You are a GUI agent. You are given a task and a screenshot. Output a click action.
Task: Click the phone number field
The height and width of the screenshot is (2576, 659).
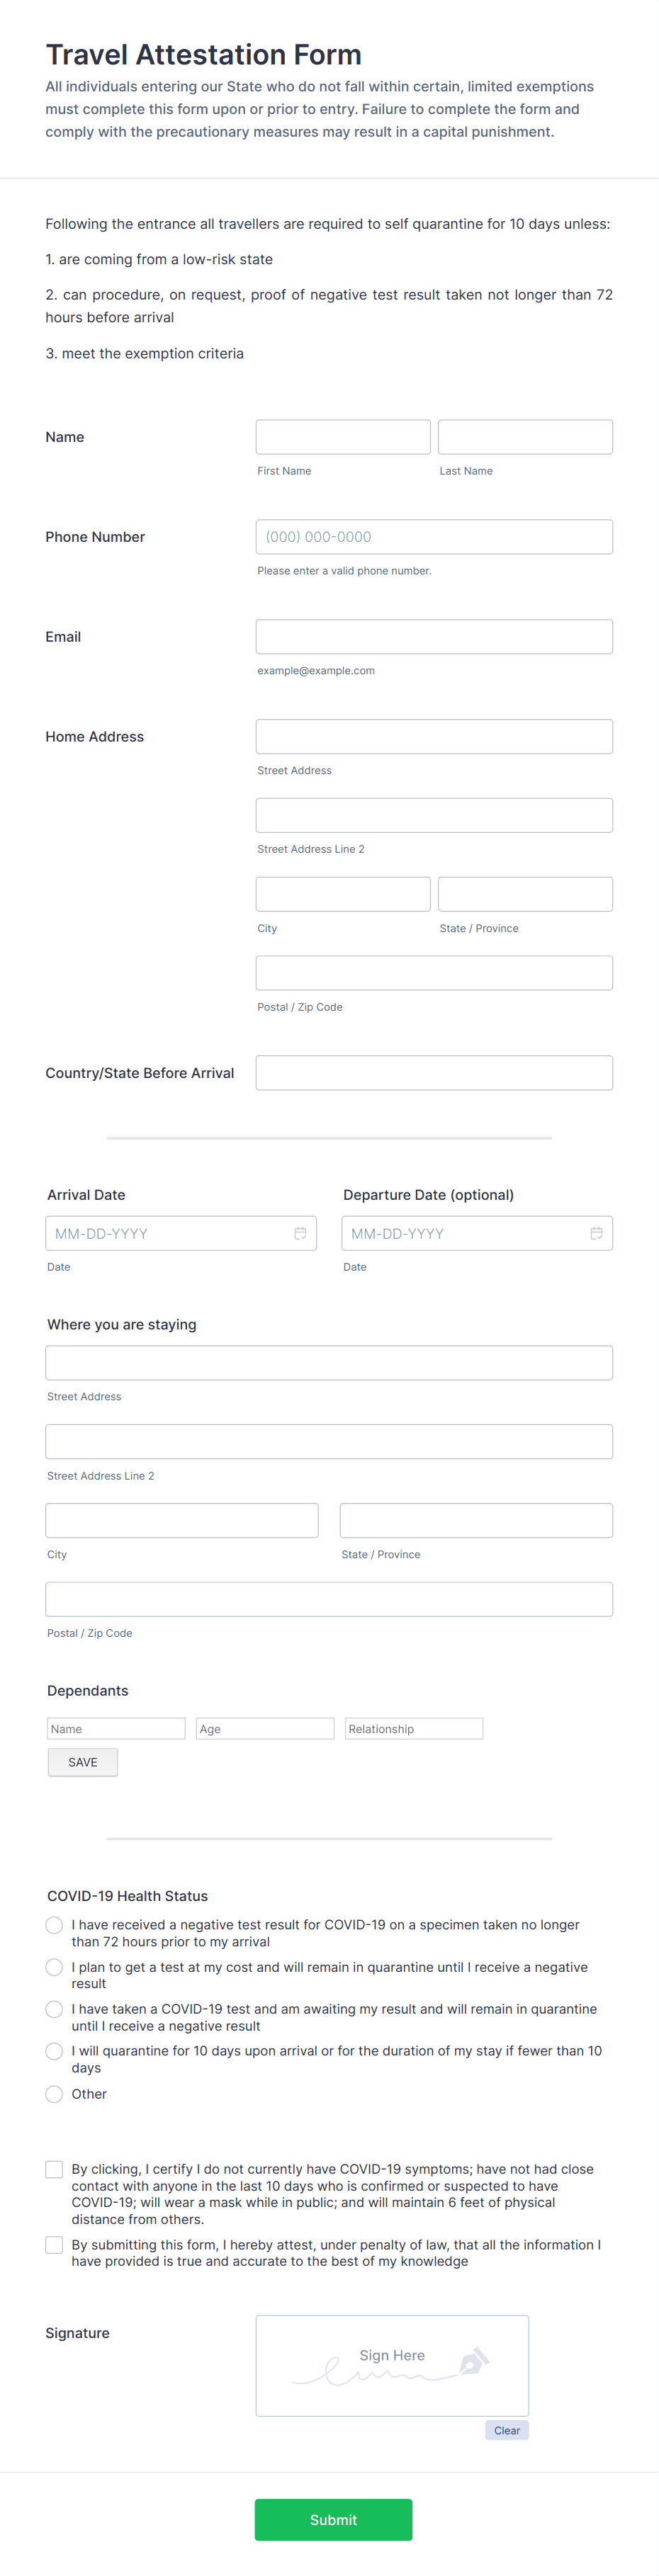pyautogui.click(x=434, y=536)
